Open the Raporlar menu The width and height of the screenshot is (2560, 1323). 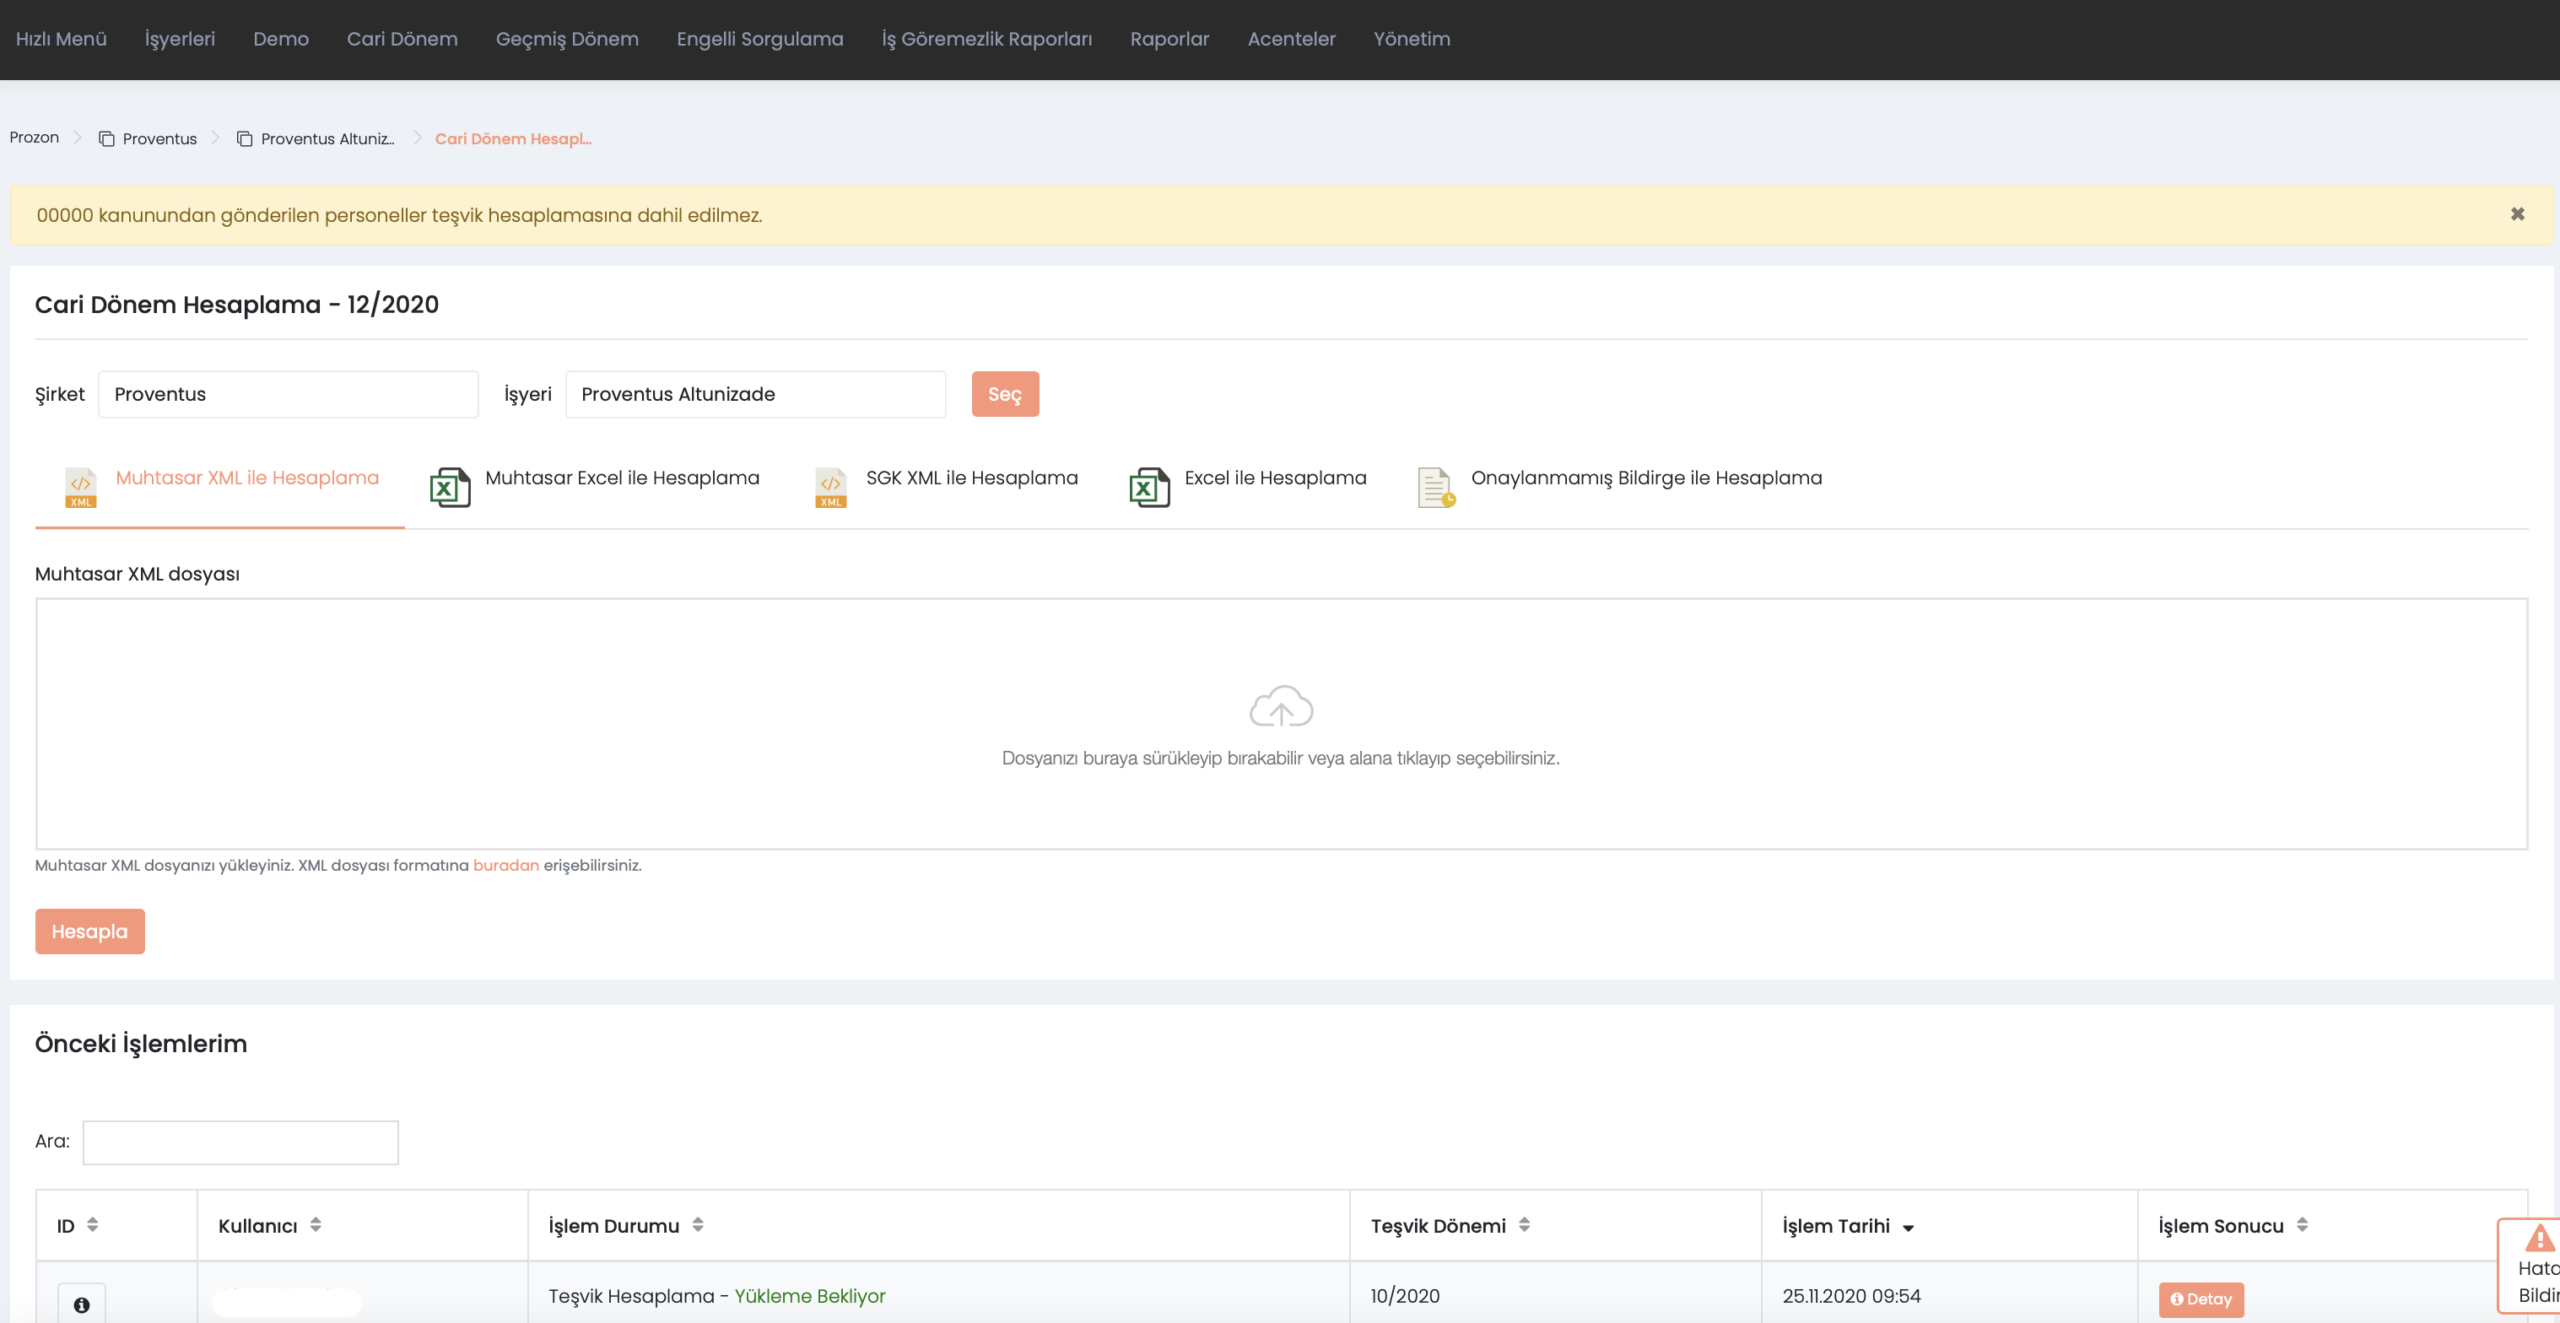point(1169,39)
